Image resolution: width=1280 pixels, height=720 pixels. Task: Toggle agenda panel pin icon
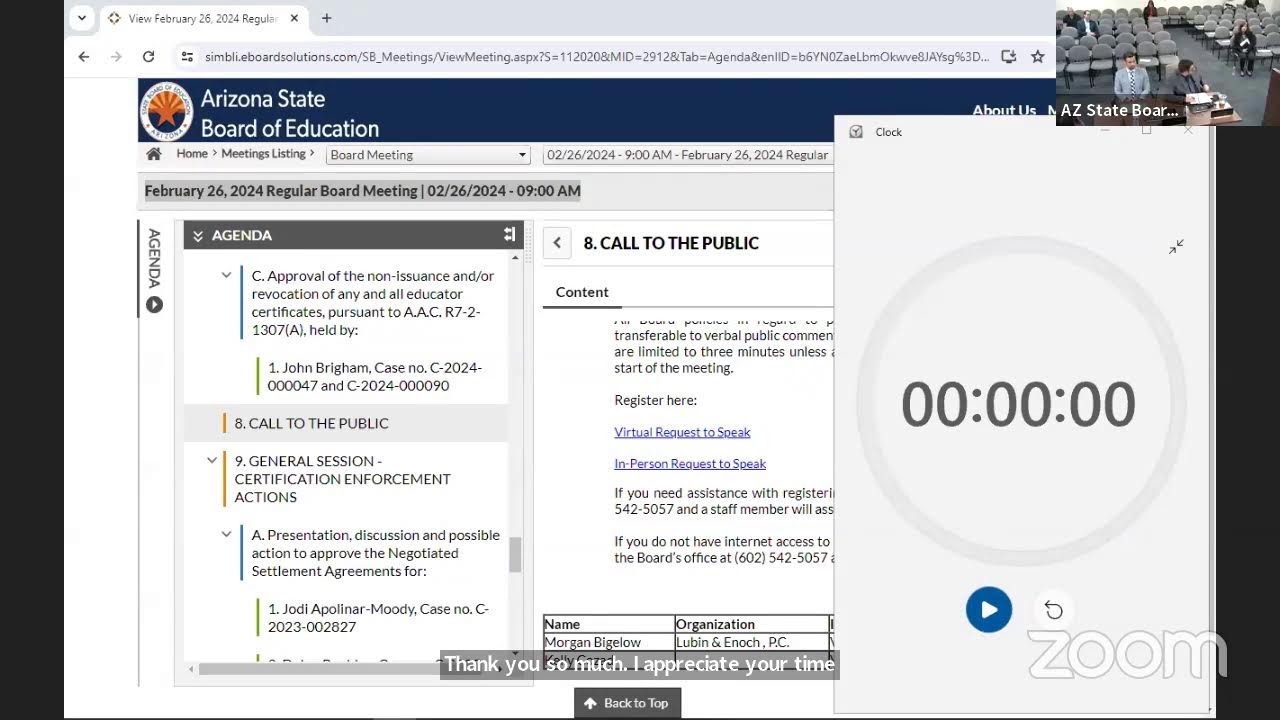(x=509, y=234)
